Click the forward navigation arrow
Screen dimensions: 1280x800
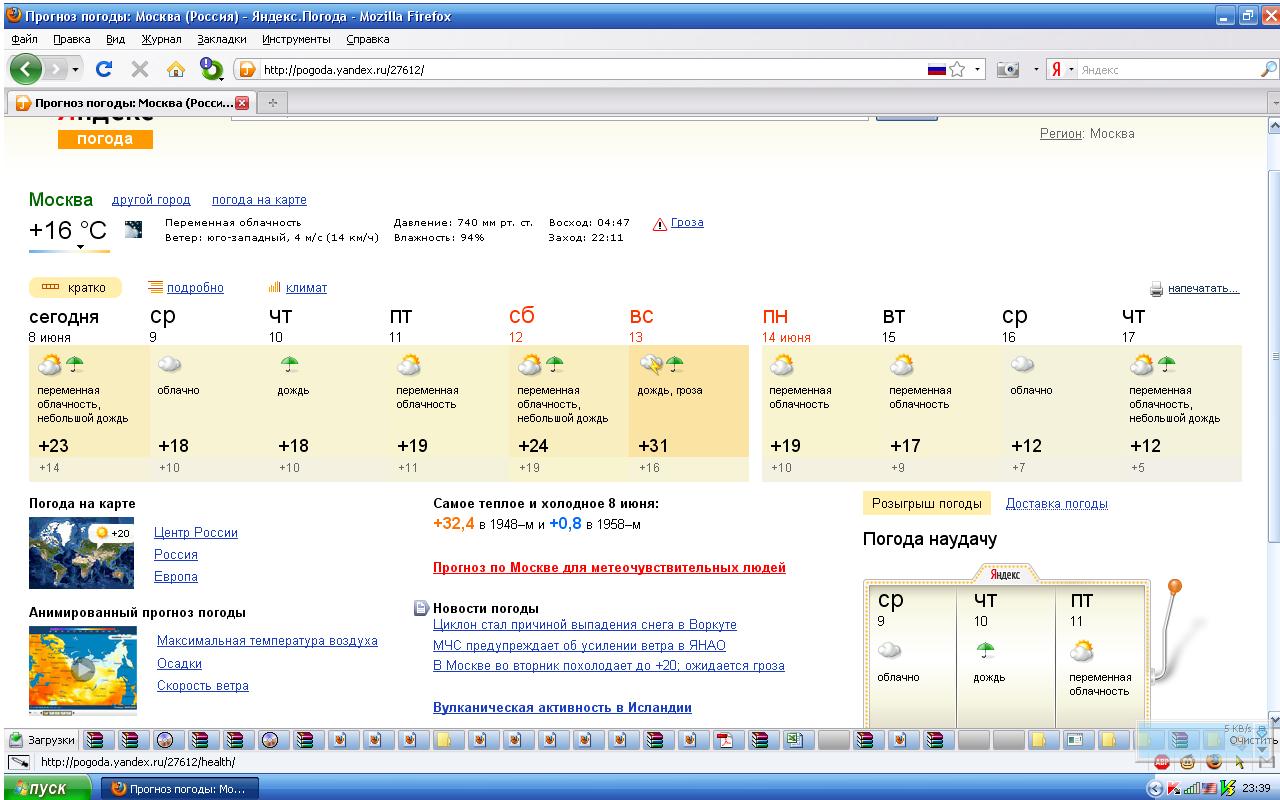pos(56,69)
